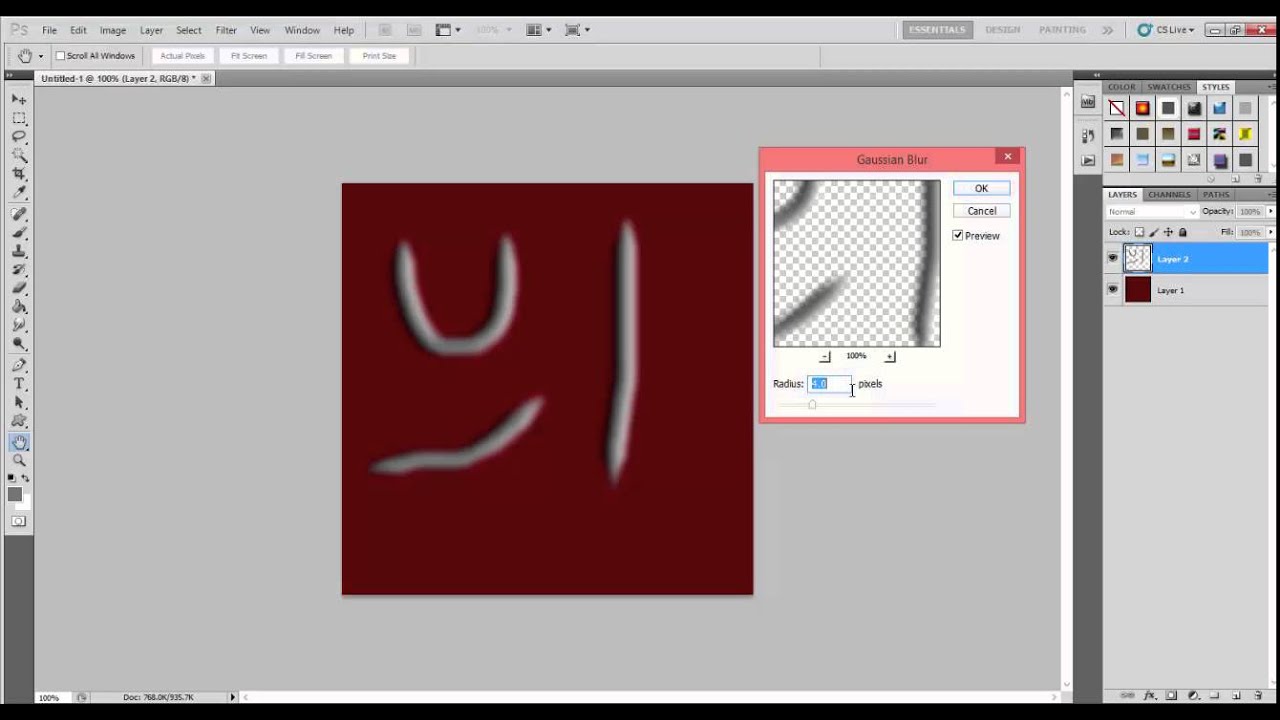Click the Add layer style fx icon

1149,695
